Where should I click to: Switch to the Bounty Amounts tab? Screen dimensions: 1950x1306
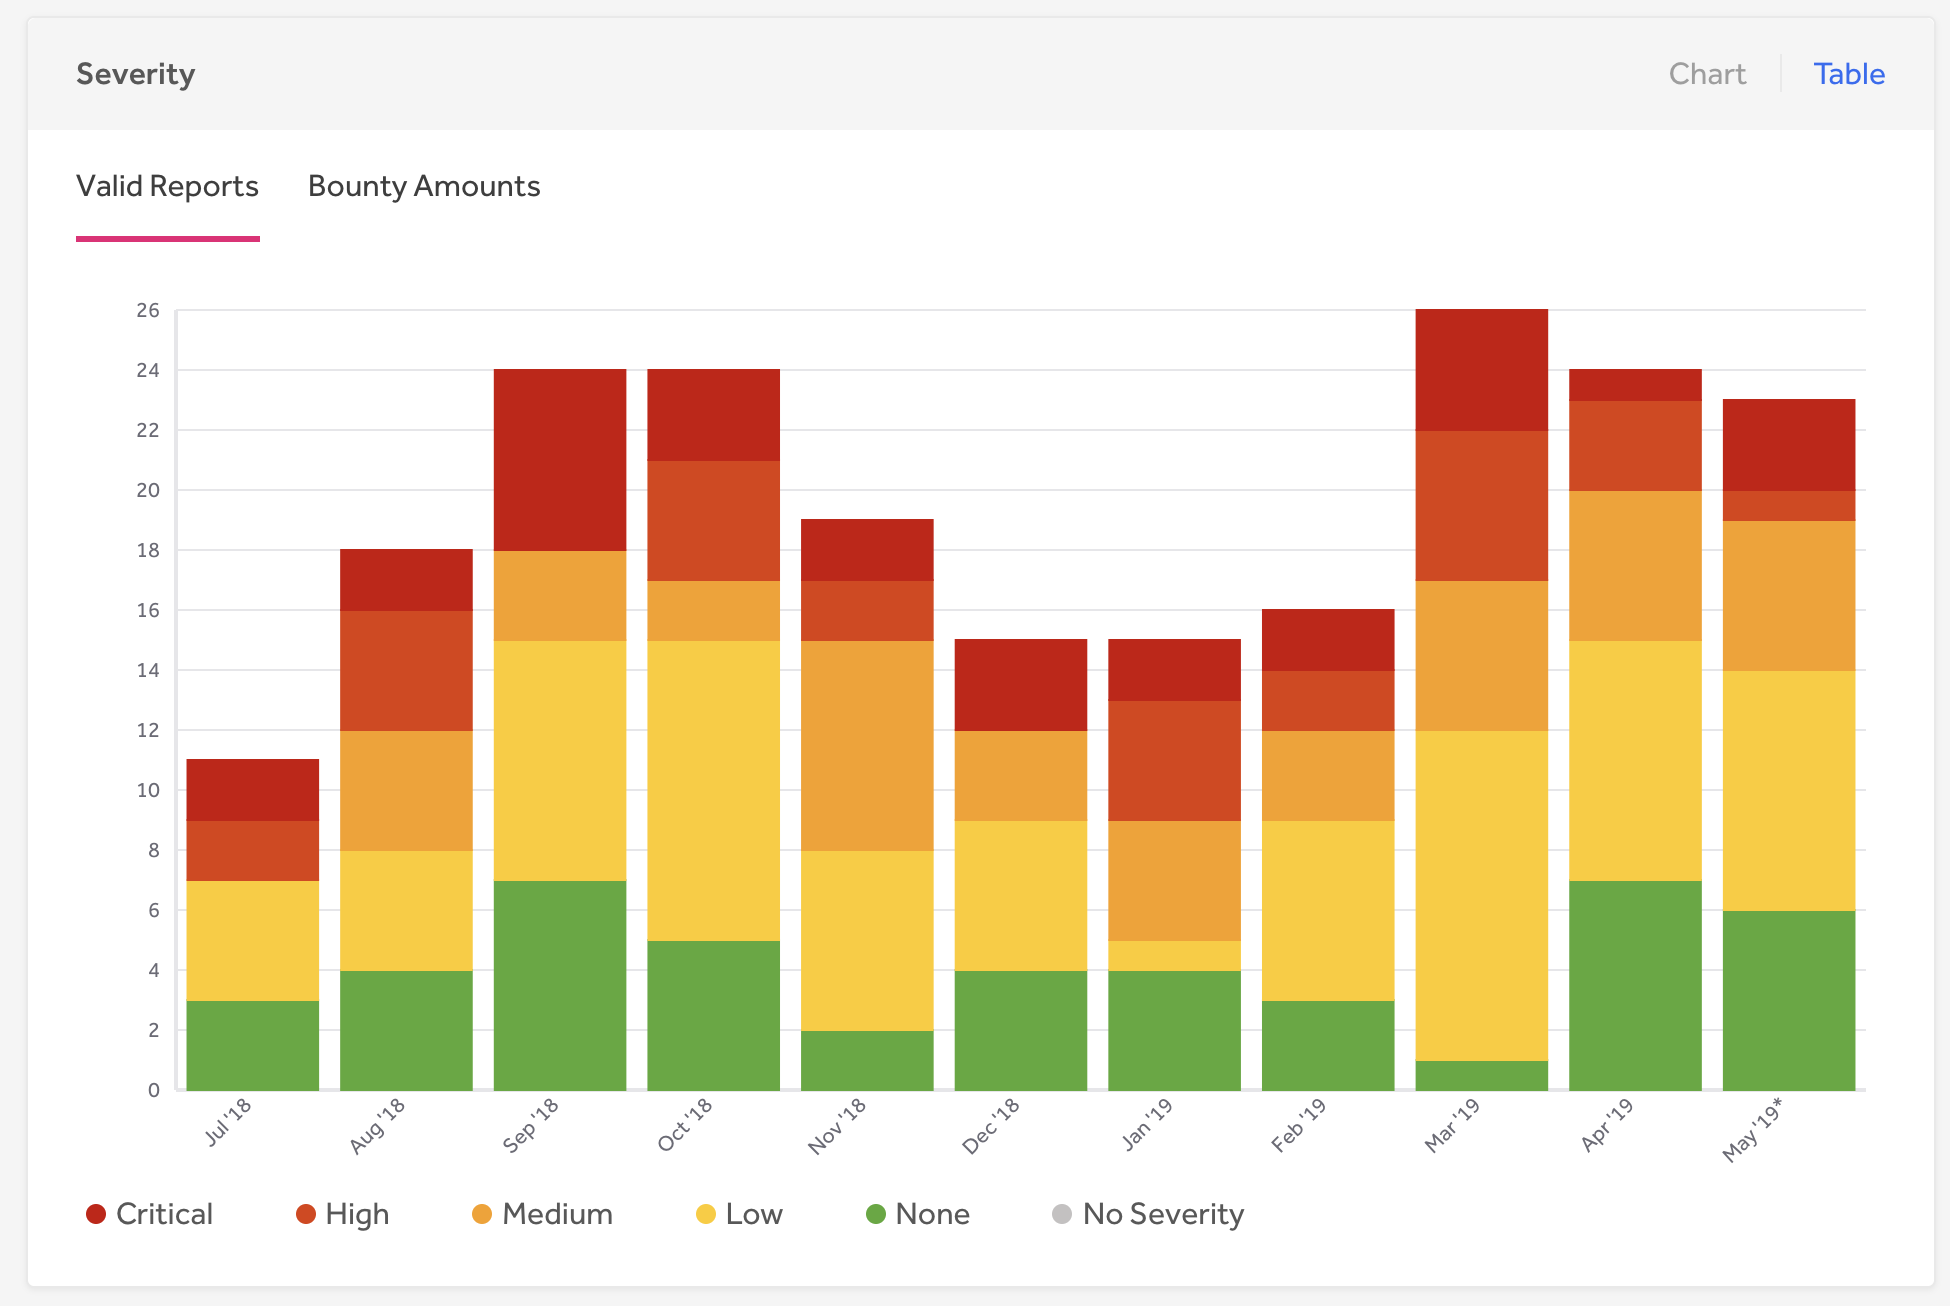tap(424, 187)
